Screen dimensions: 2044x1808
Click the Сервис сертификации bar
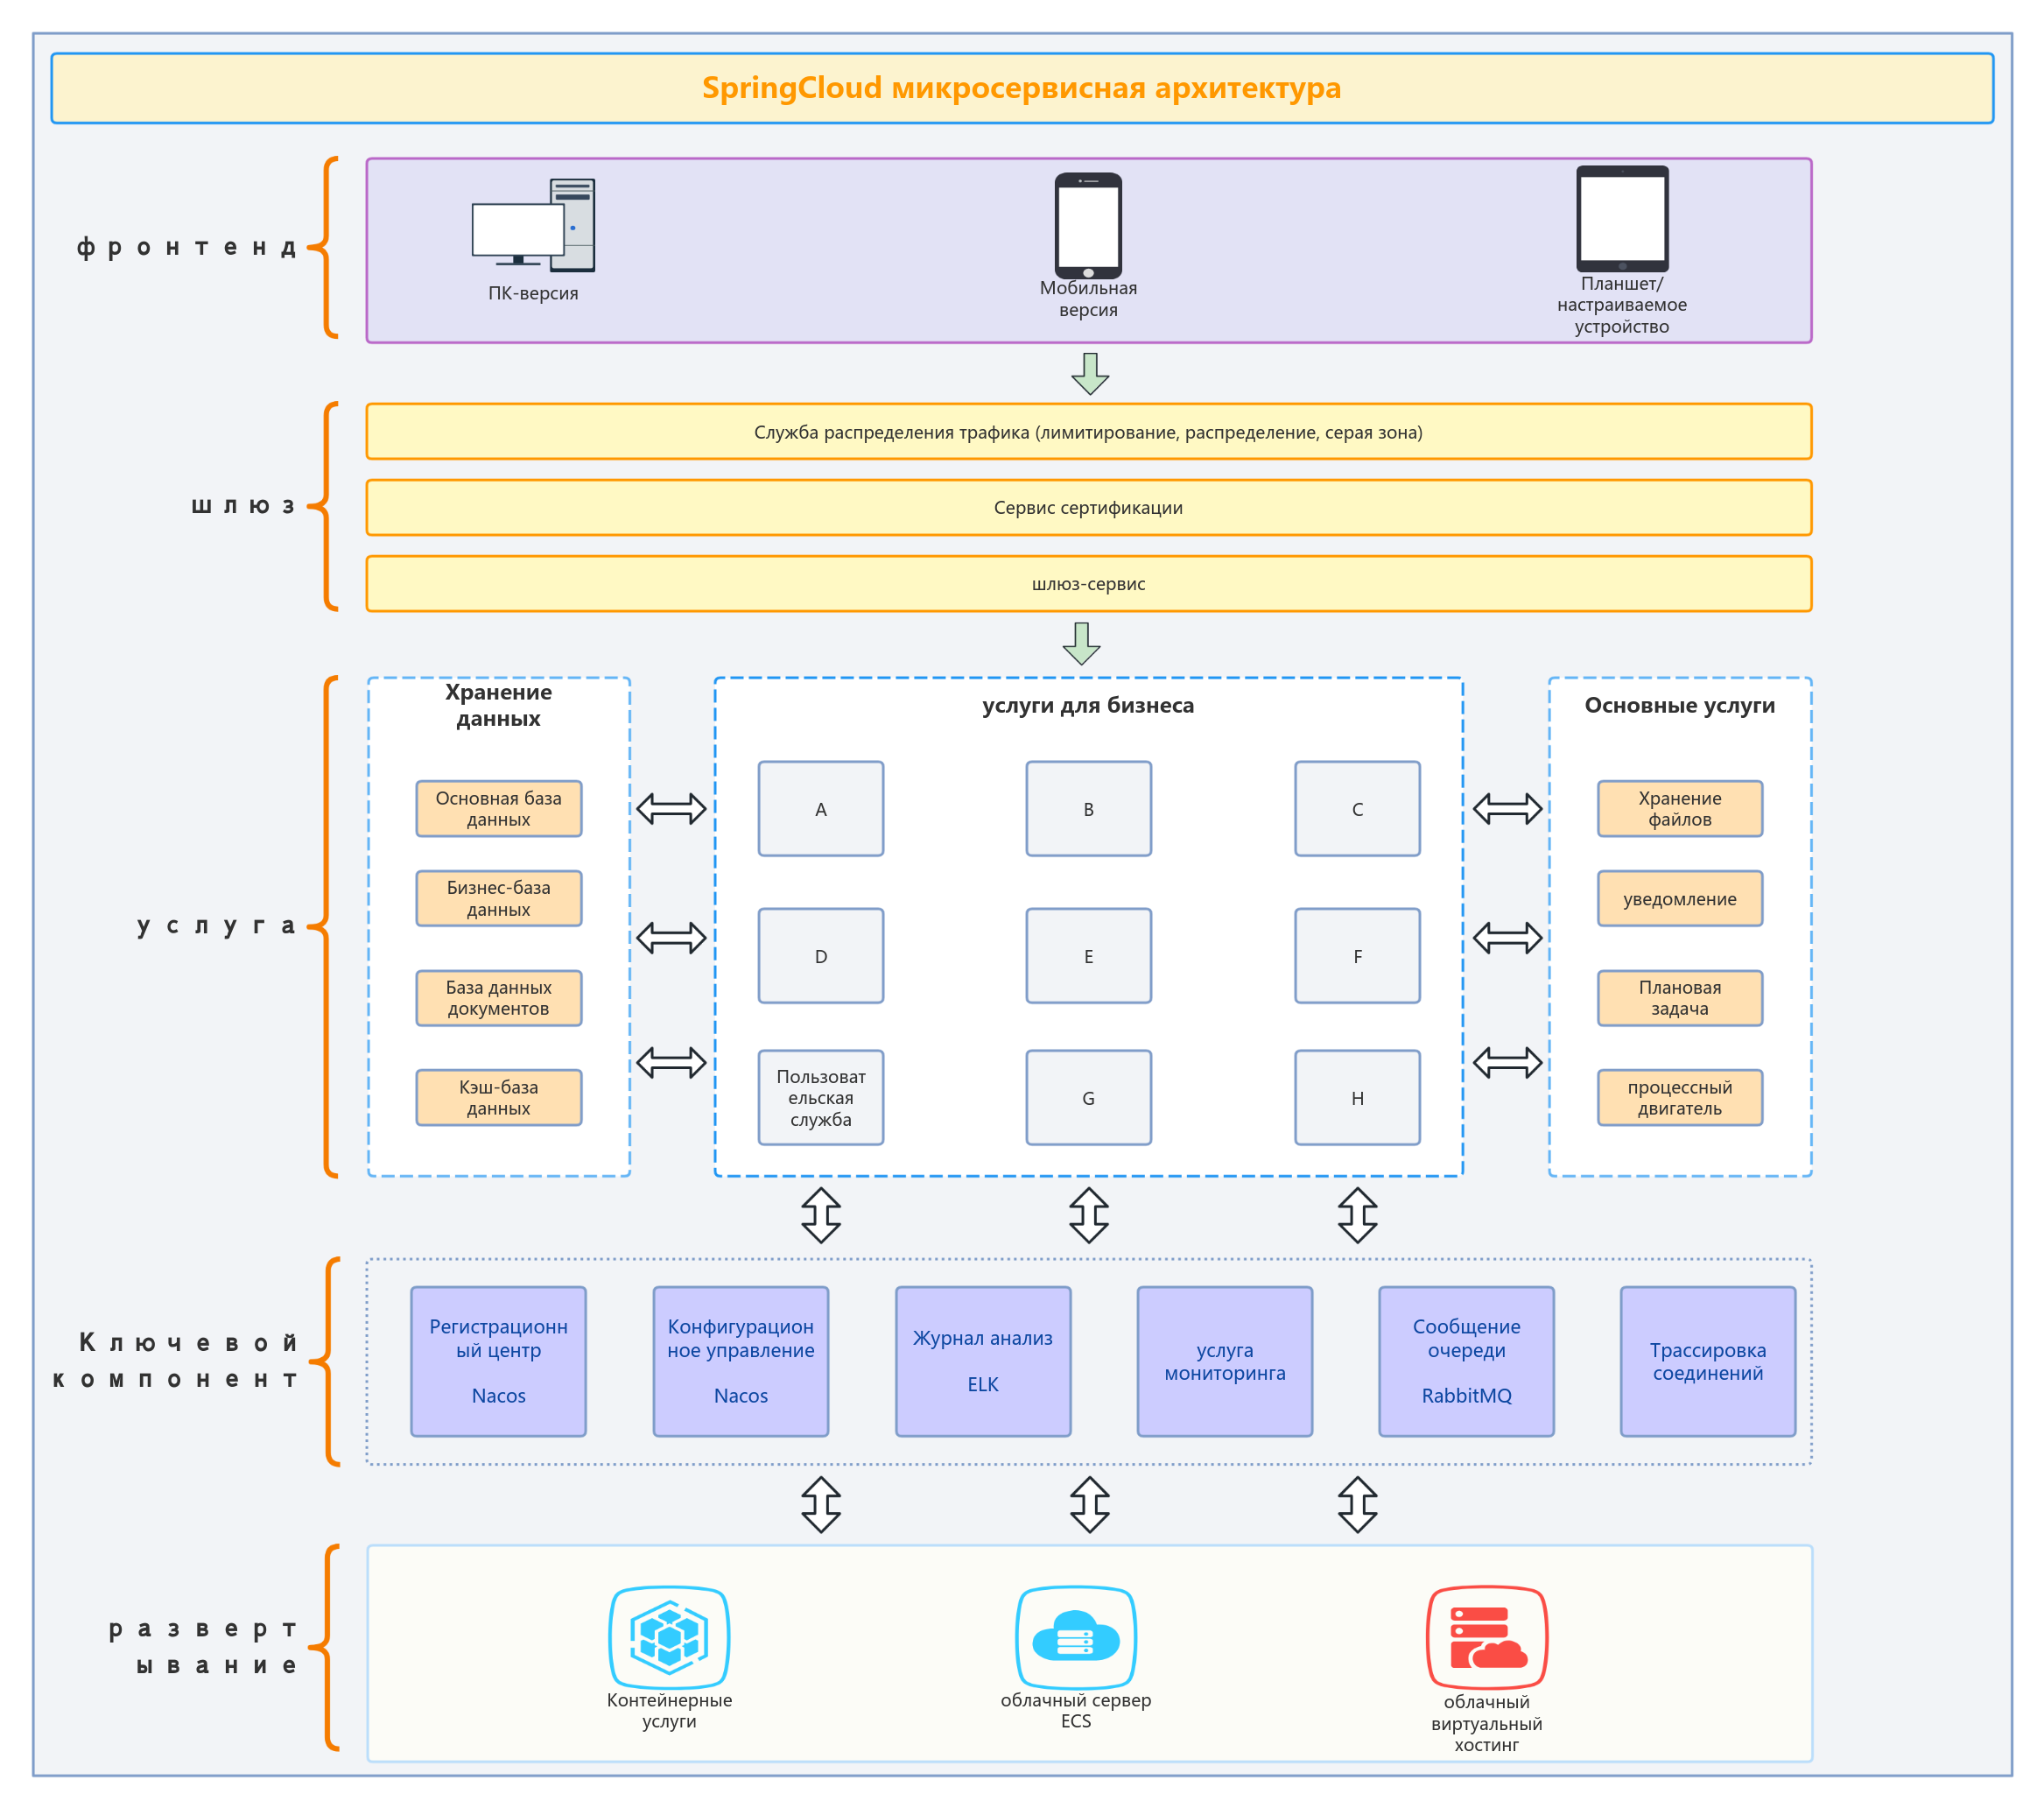coord(1088,508)
